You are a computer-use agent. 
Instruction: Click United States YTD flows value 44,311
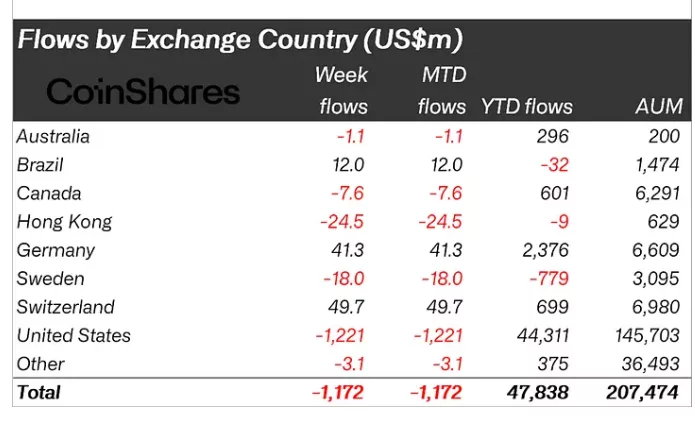pyautogui.click(x=541, y=335)
